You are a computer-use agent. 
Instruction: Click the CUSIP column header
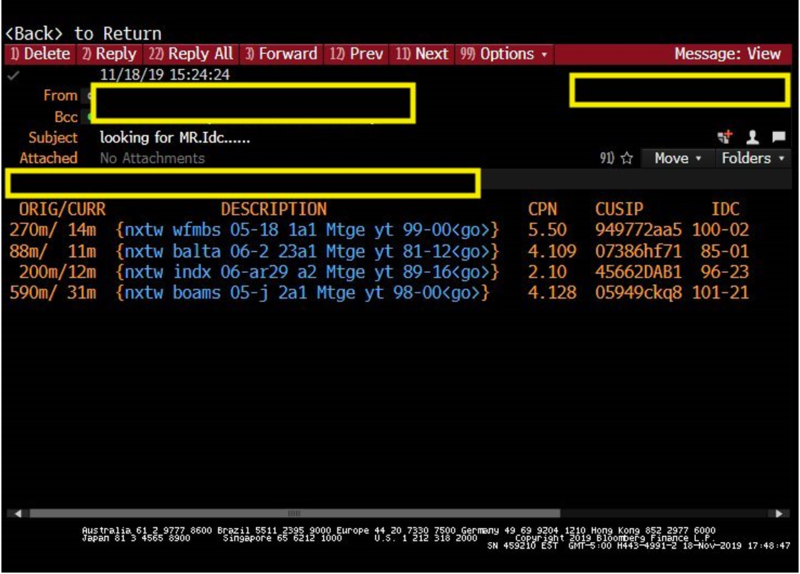619,209
